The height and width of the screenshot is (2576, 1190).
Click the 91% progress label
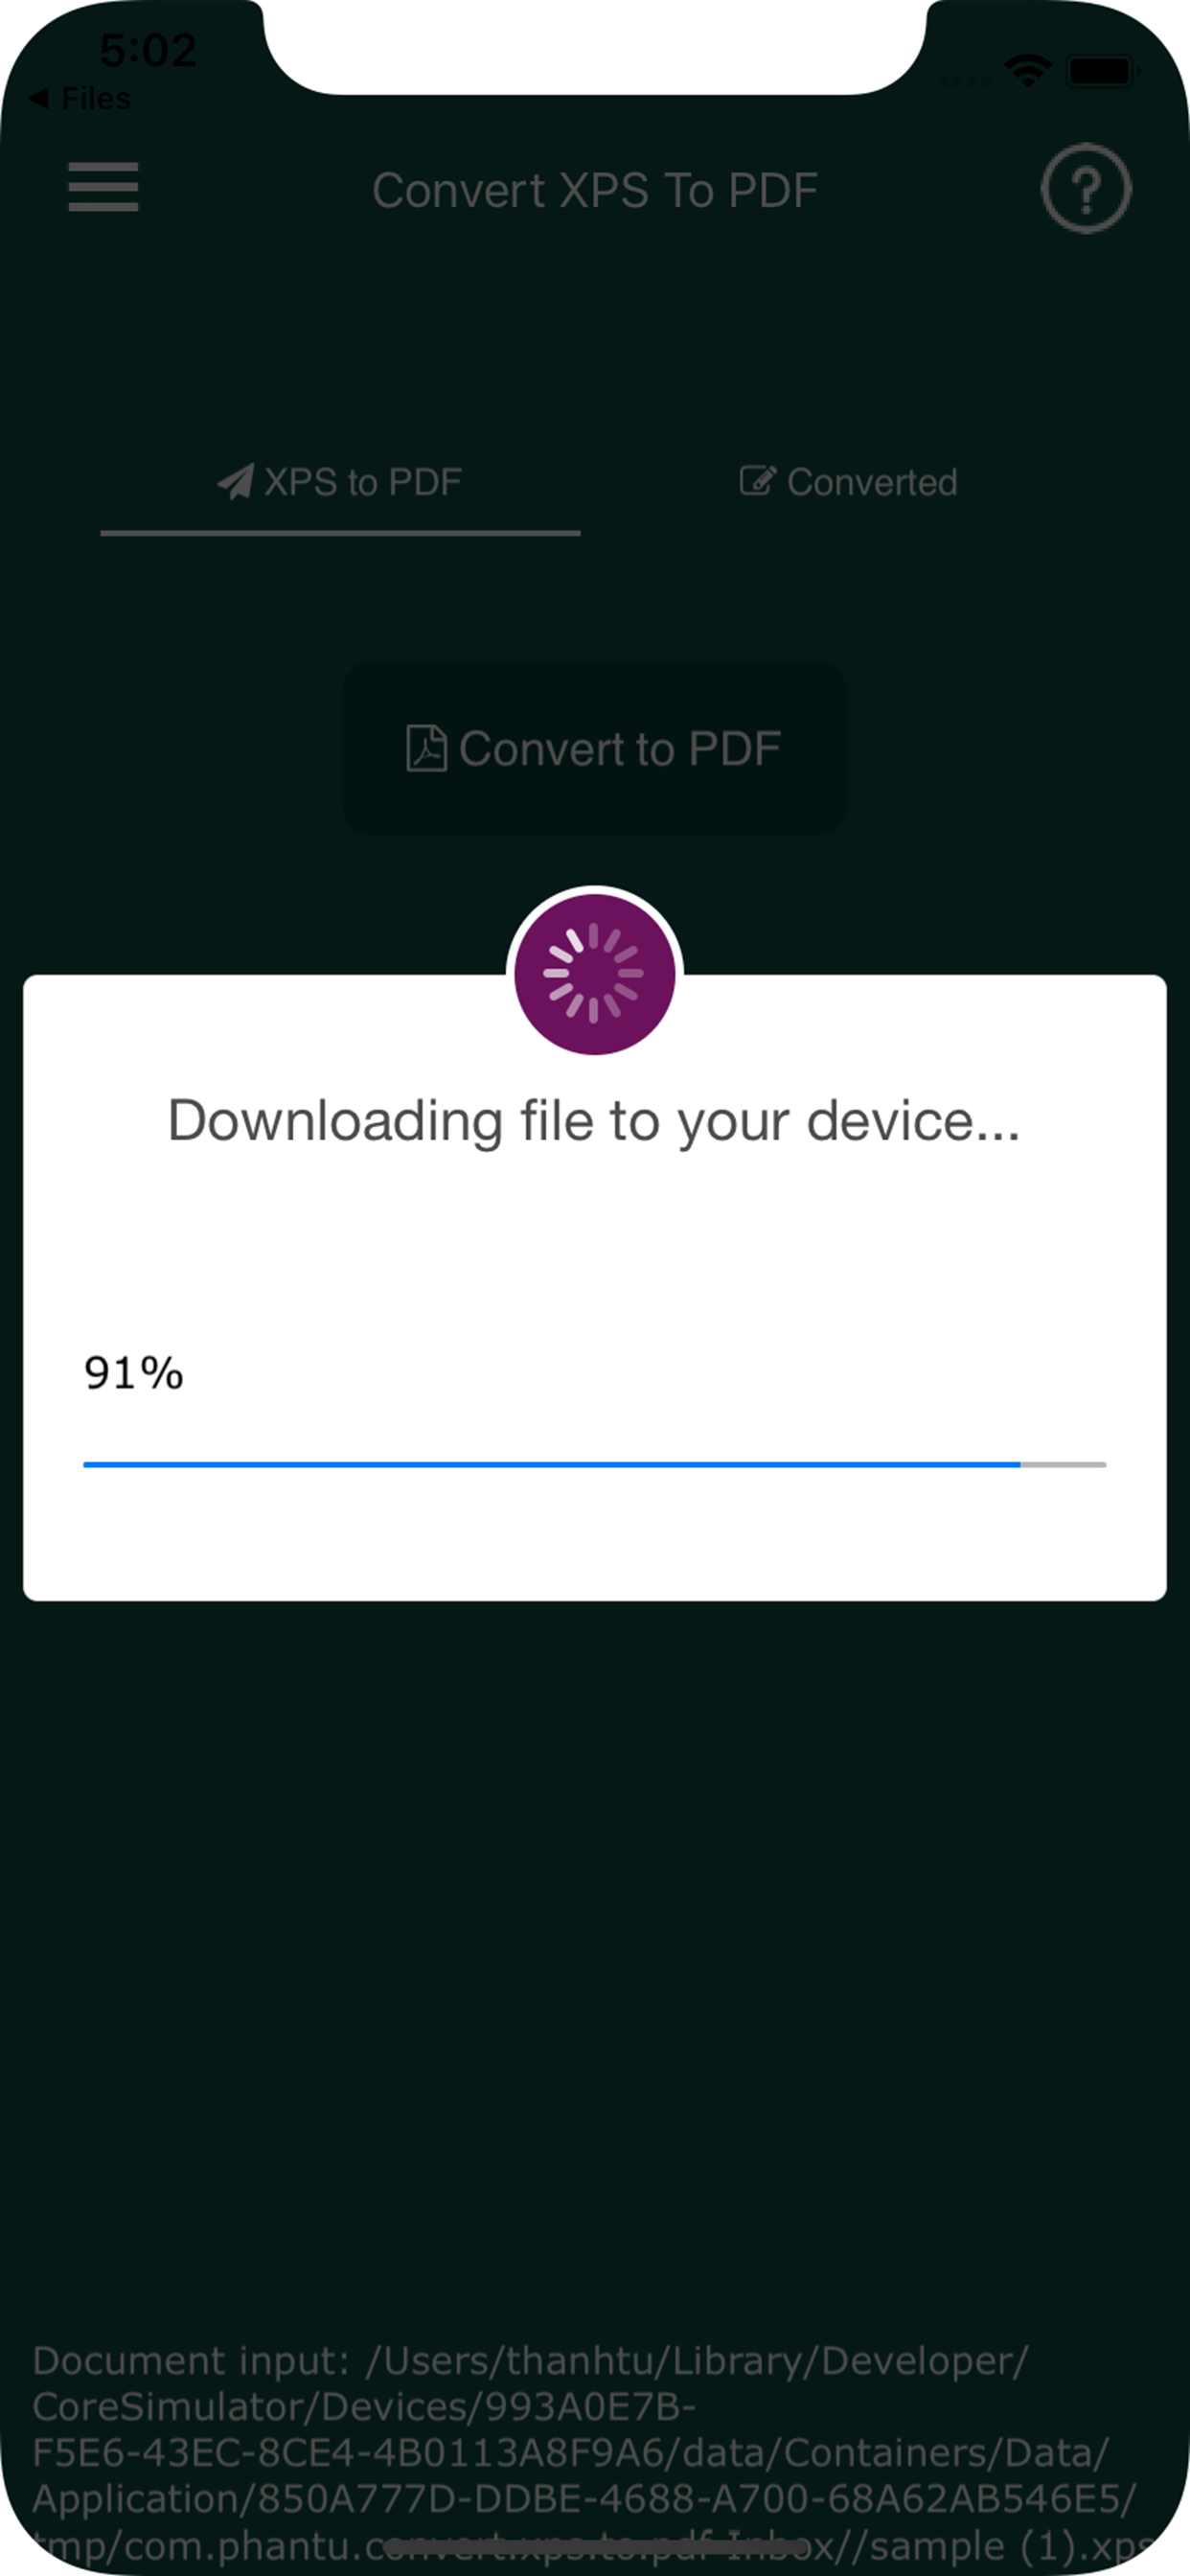click(134, 1373)
